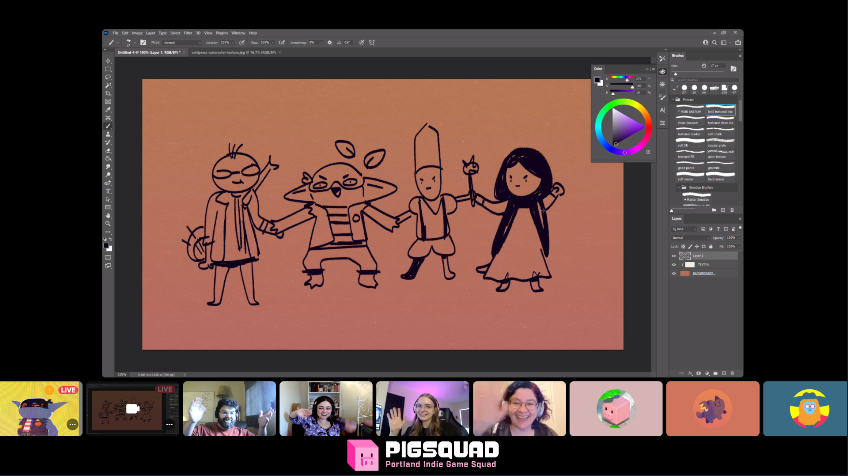Select the active Brush tool in toolbar

[x=108, y=126]
